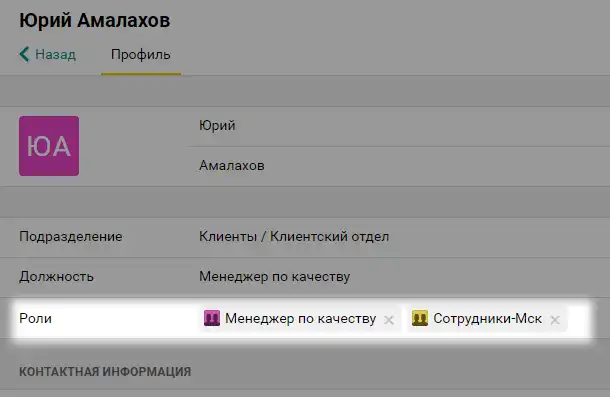Edit the Должность value Менеджер по качеству
Screen dimensions: 610x397
pyautogui.click(x=275, y=277)
